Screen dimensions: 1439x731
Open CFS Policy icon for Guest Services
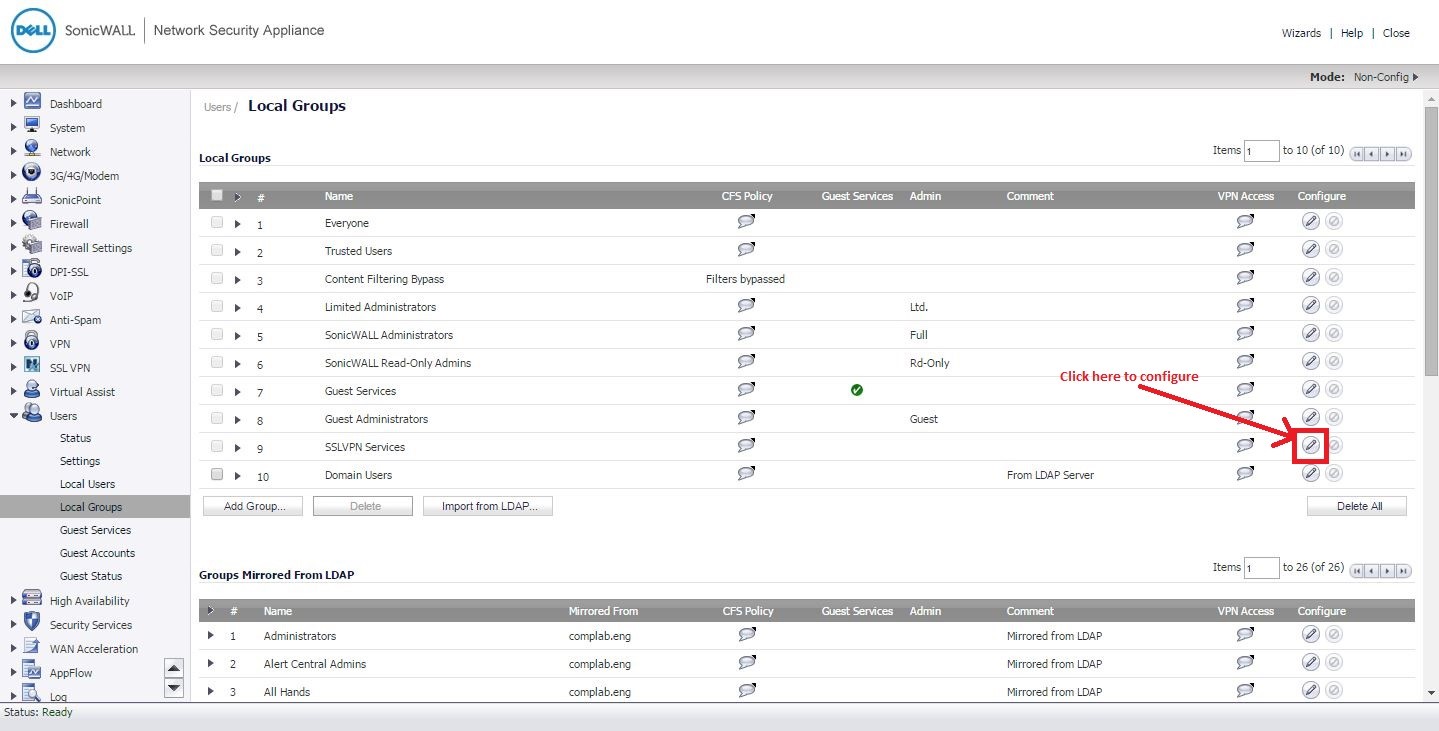click(x=746, y=389)
